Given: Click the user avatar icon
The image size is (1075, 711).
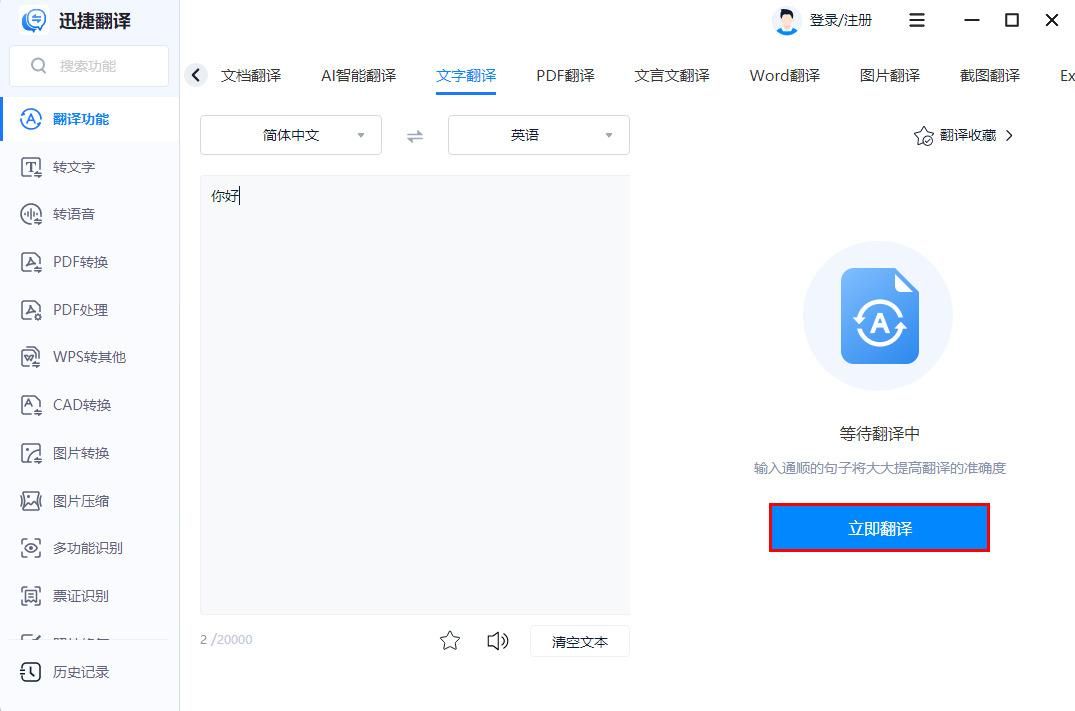Looking at the screenshot, I should tap(786, 21).
